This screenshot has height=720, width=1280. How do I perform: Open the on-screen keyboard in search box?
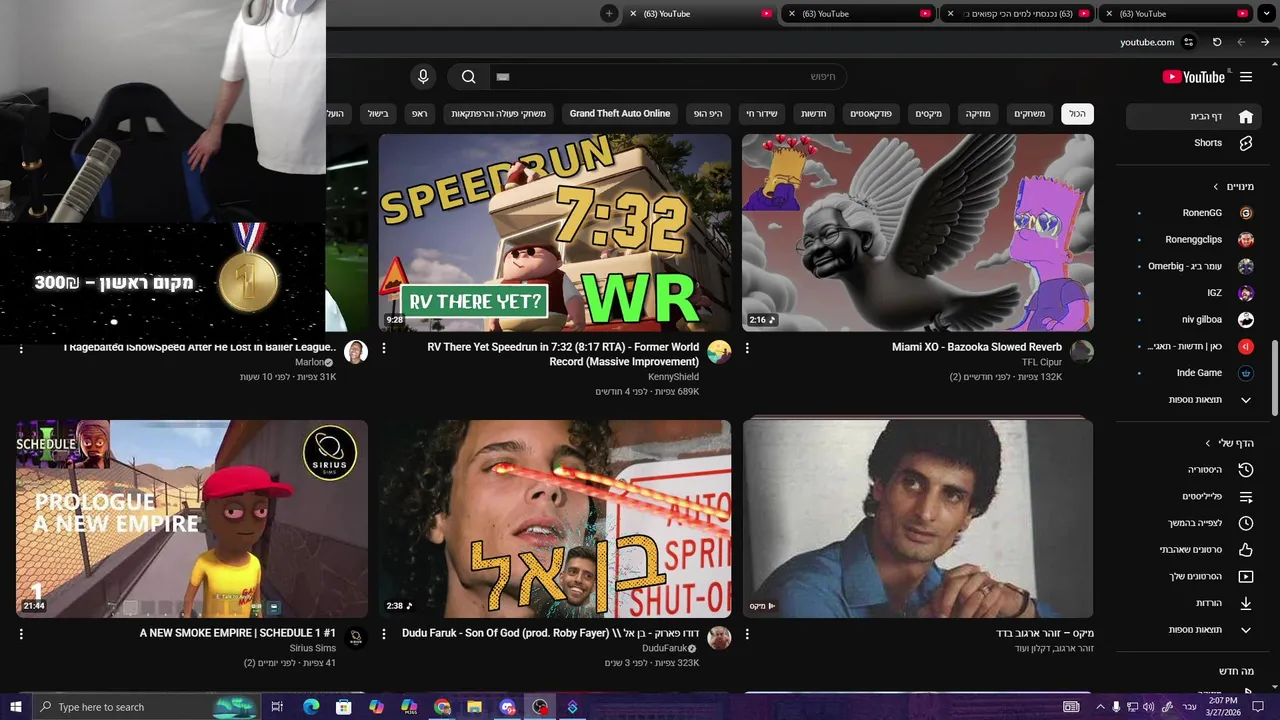pyautogui.click(x=503, y=77)
